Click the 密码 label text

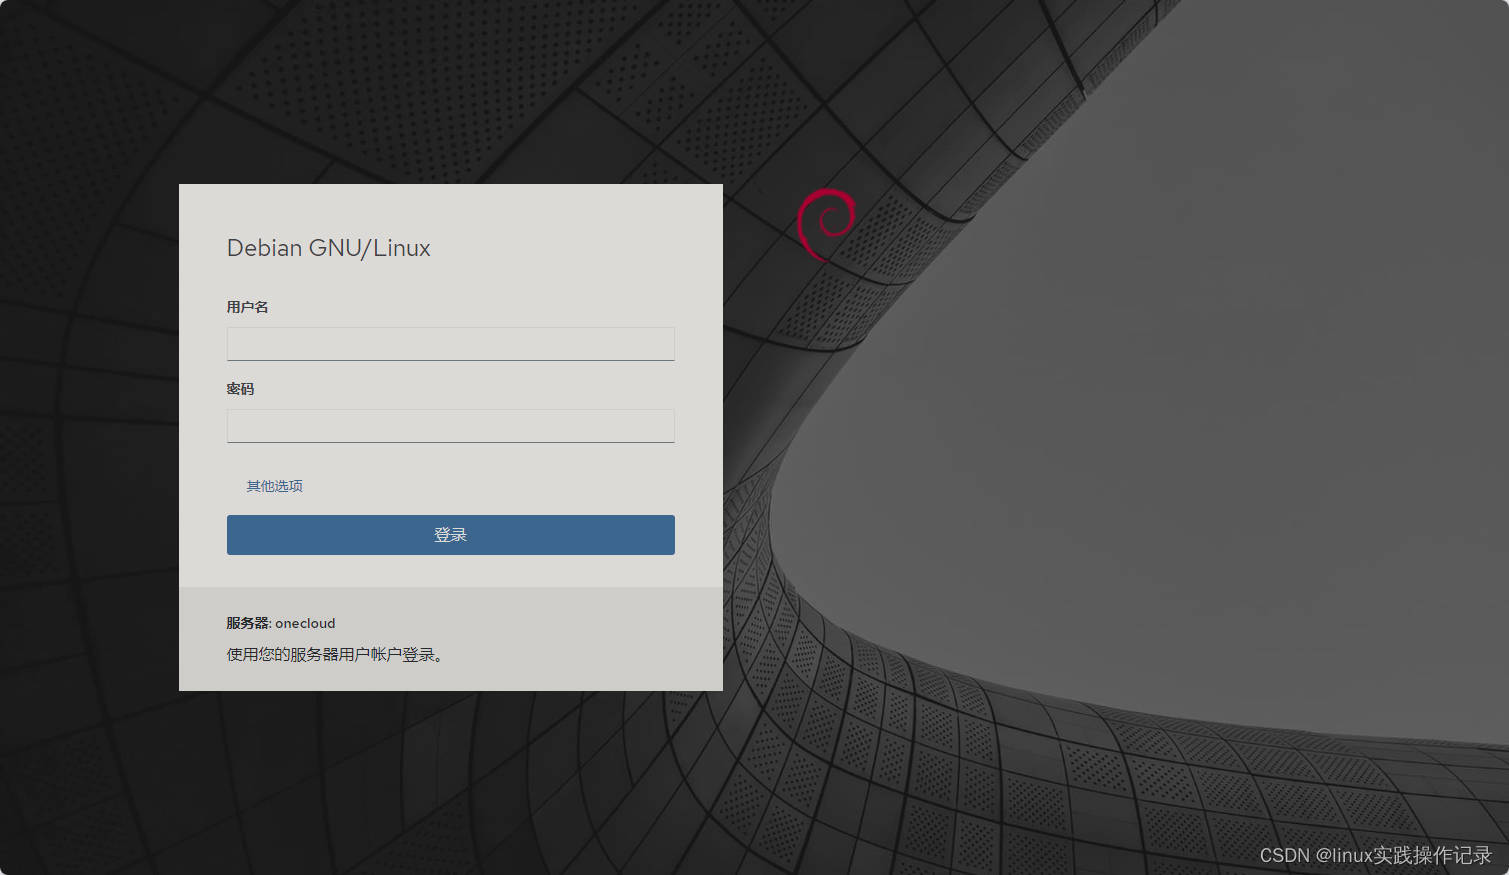240,389
